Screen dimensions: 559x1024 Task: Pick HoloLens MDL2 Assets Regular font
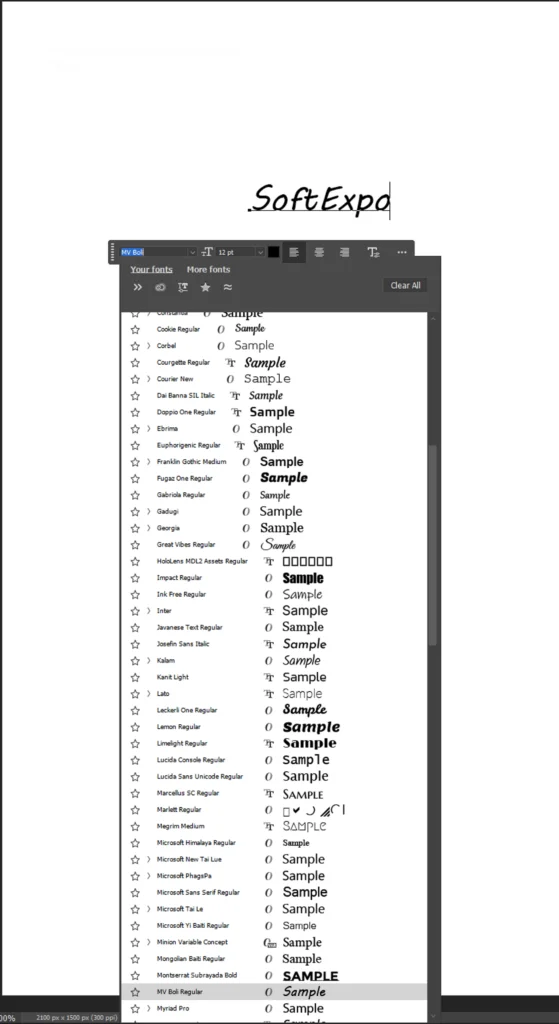pyautogui.click(x=274, y=561)
